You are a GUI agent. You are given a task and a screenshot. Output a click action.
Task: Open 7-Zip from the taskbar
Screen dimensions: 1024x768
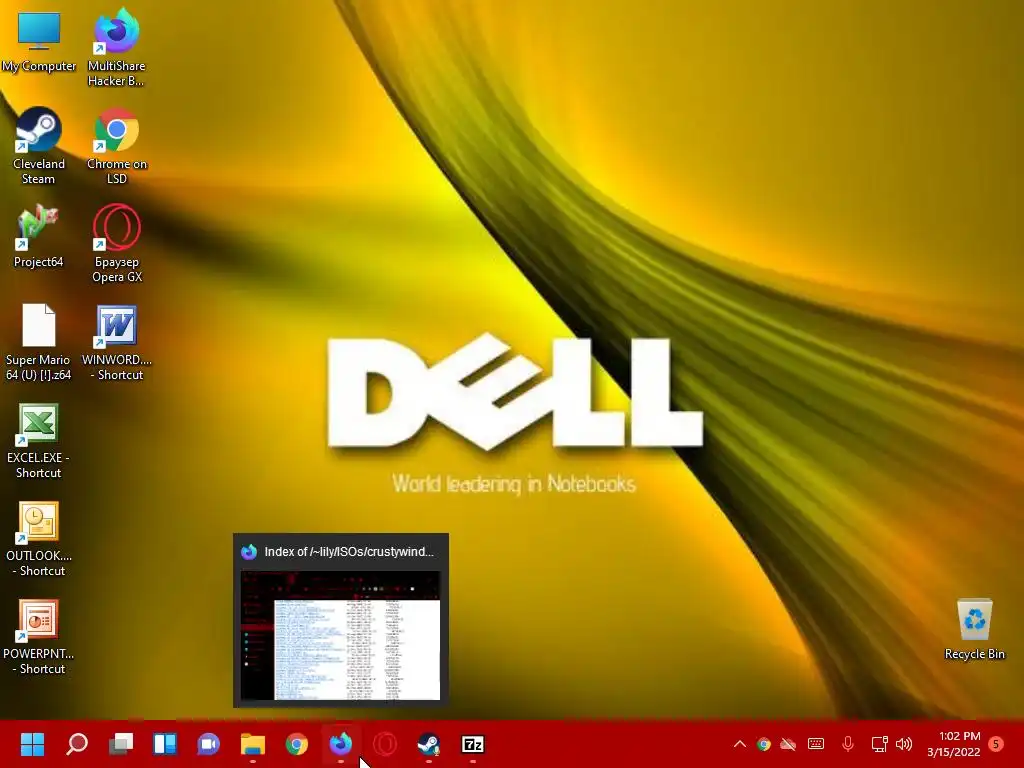pyautogui.click(x=473, y=744)
